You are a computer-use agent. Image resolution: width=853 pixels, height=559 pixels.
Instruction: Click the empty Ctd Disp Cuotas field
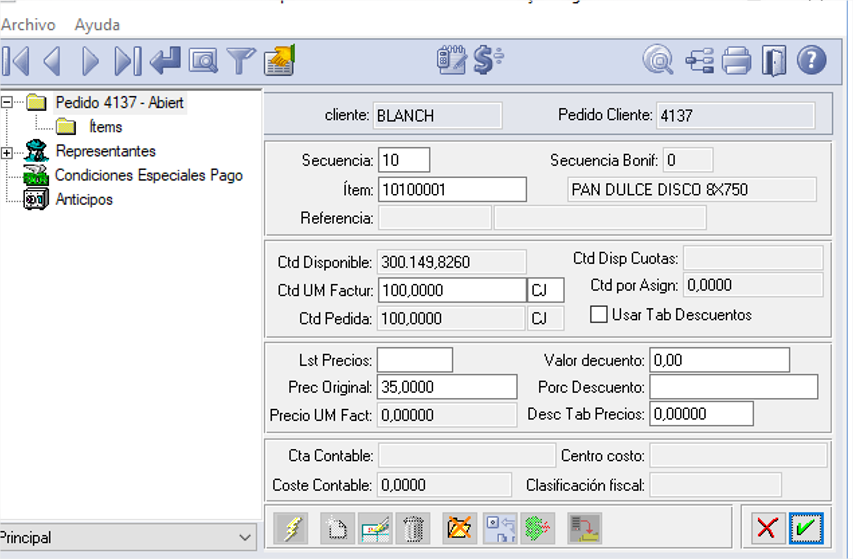753,258
